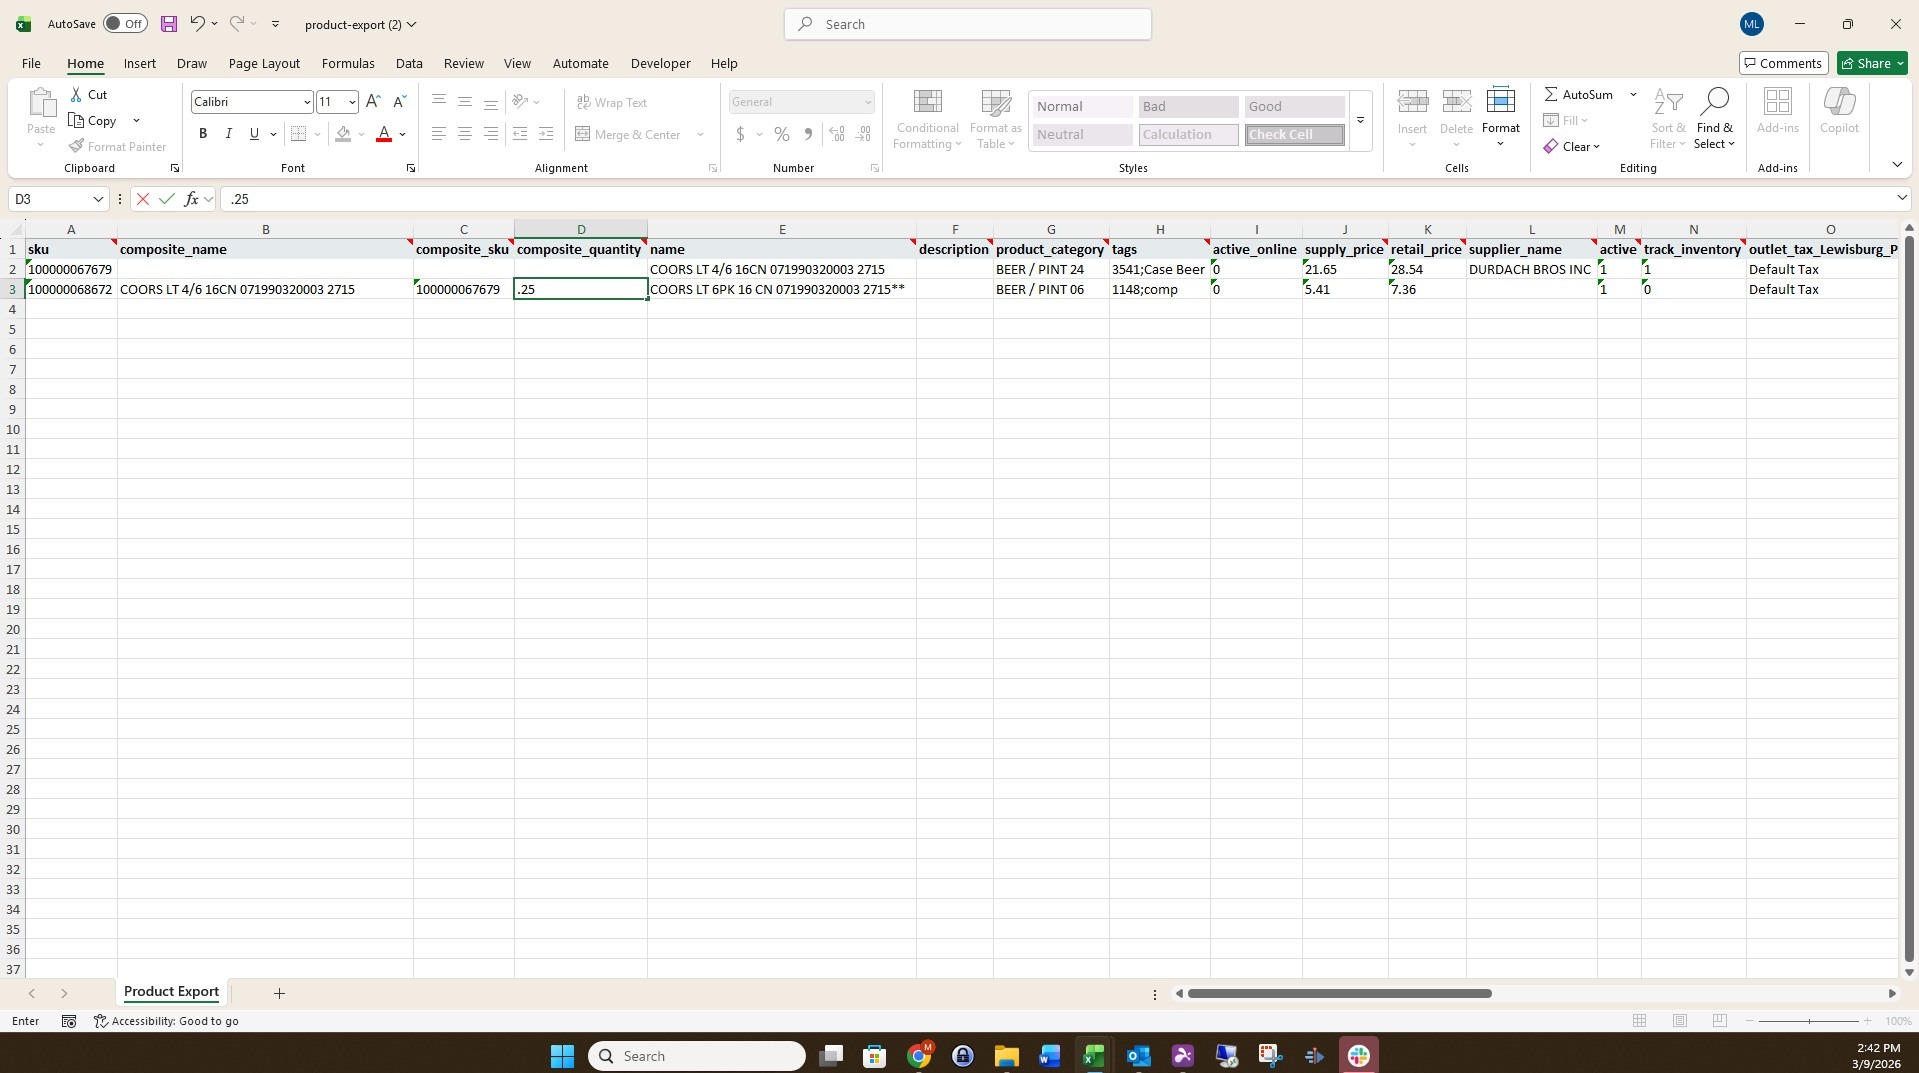Click the green Share button
Screen dimensions: 1919x1073
[x=1872, y=63]
